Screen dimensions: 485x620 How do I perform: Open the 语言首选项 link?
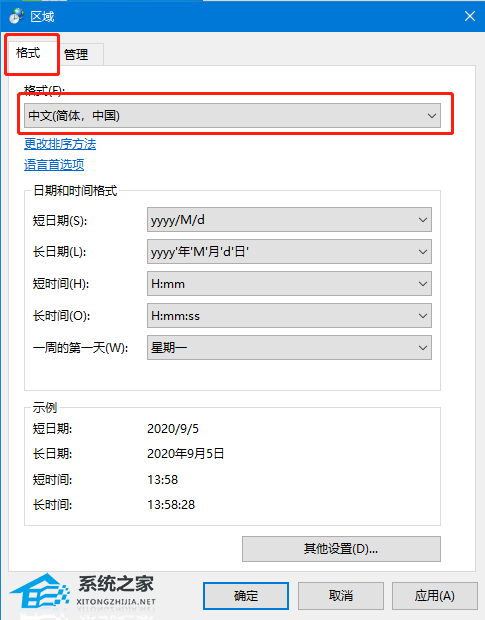click(54, 164)
